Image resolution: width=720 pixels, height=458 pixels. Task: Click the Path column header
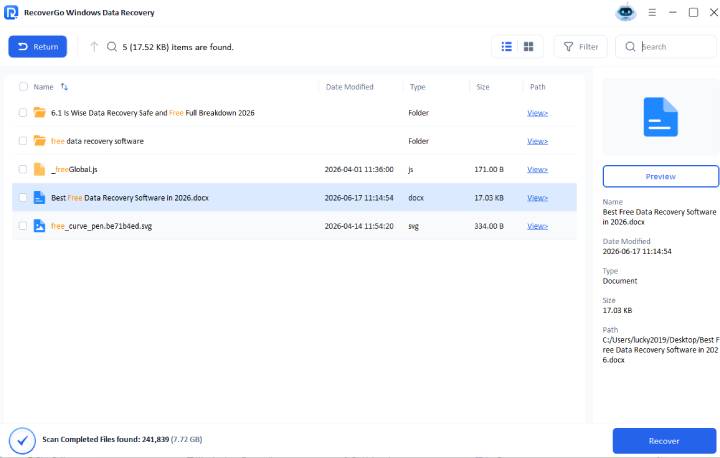pos(538,87)
